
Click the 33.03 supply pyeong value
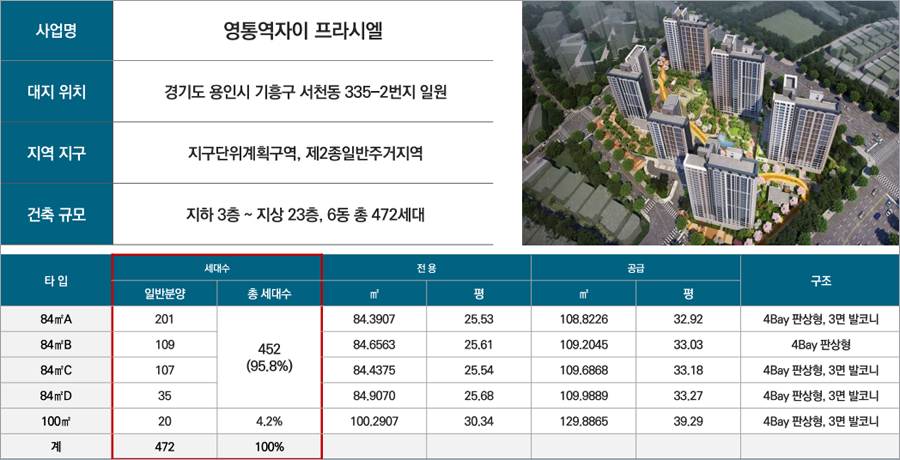(x=688, y=345)
